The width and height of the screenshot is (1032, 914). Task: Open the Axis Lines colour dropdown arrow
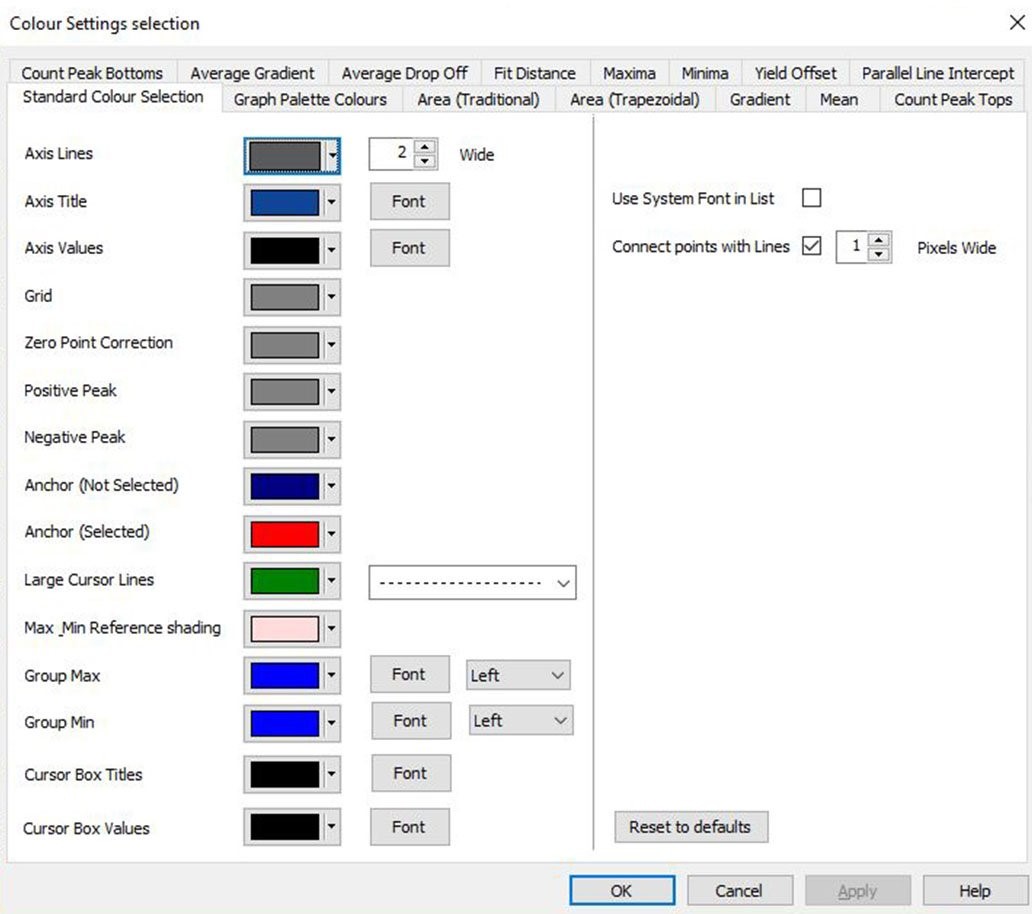332,155
